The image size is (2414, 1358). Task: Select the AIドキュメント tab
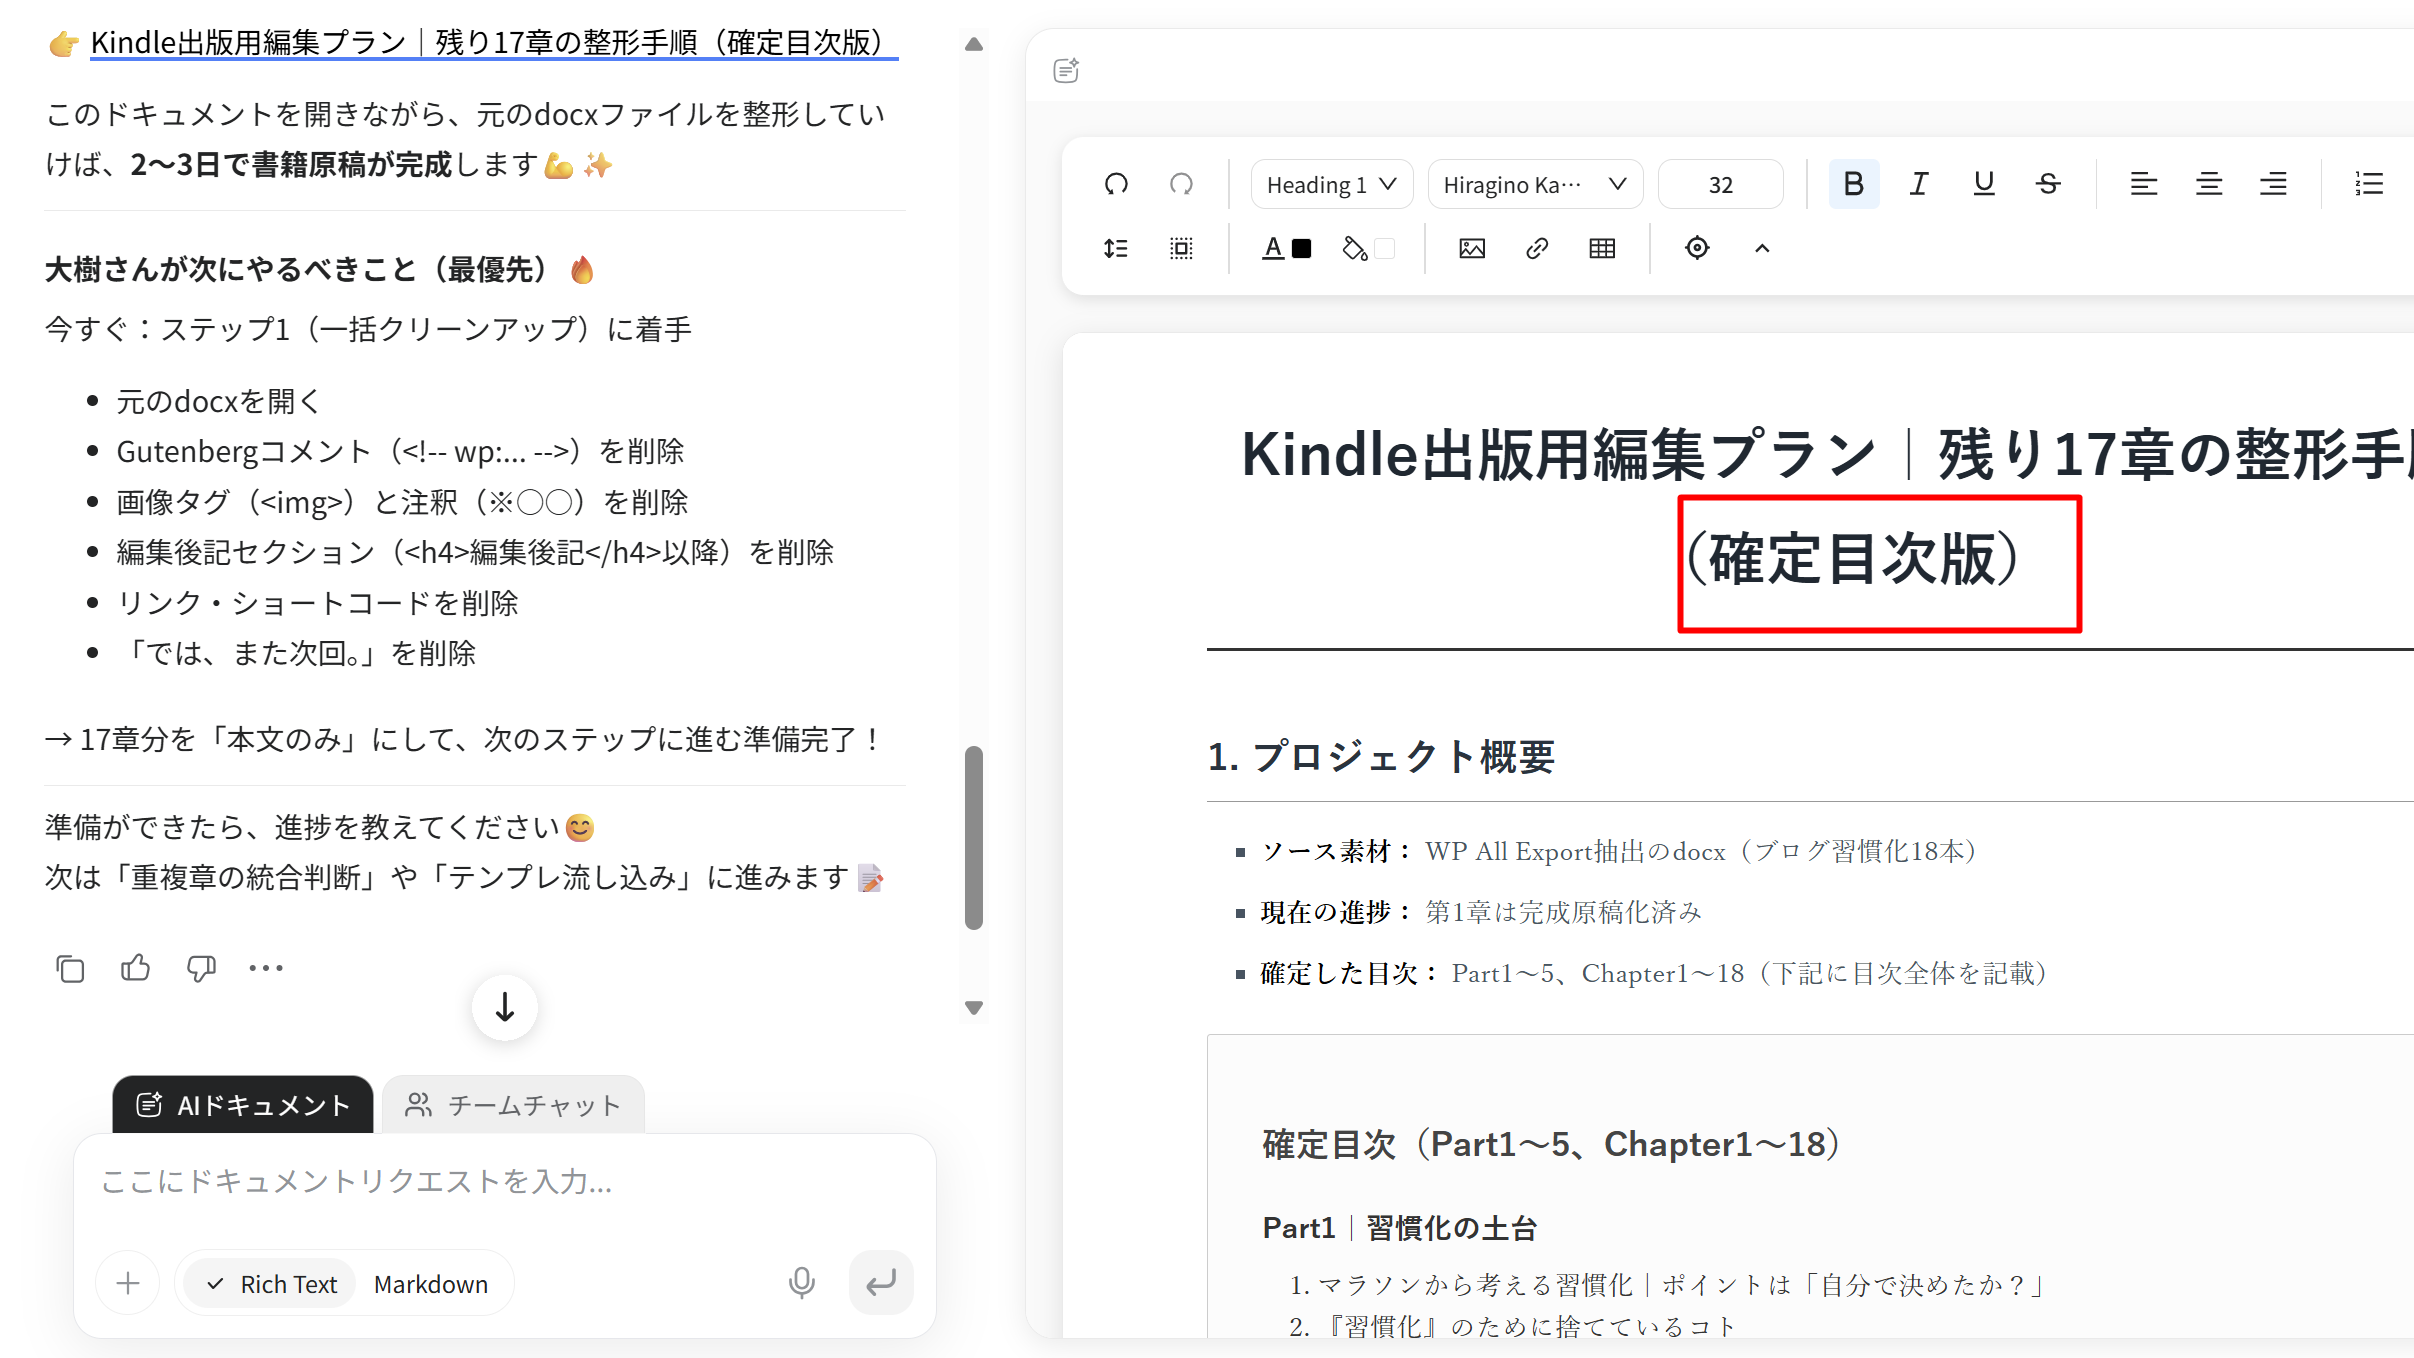pos(243,1105)
